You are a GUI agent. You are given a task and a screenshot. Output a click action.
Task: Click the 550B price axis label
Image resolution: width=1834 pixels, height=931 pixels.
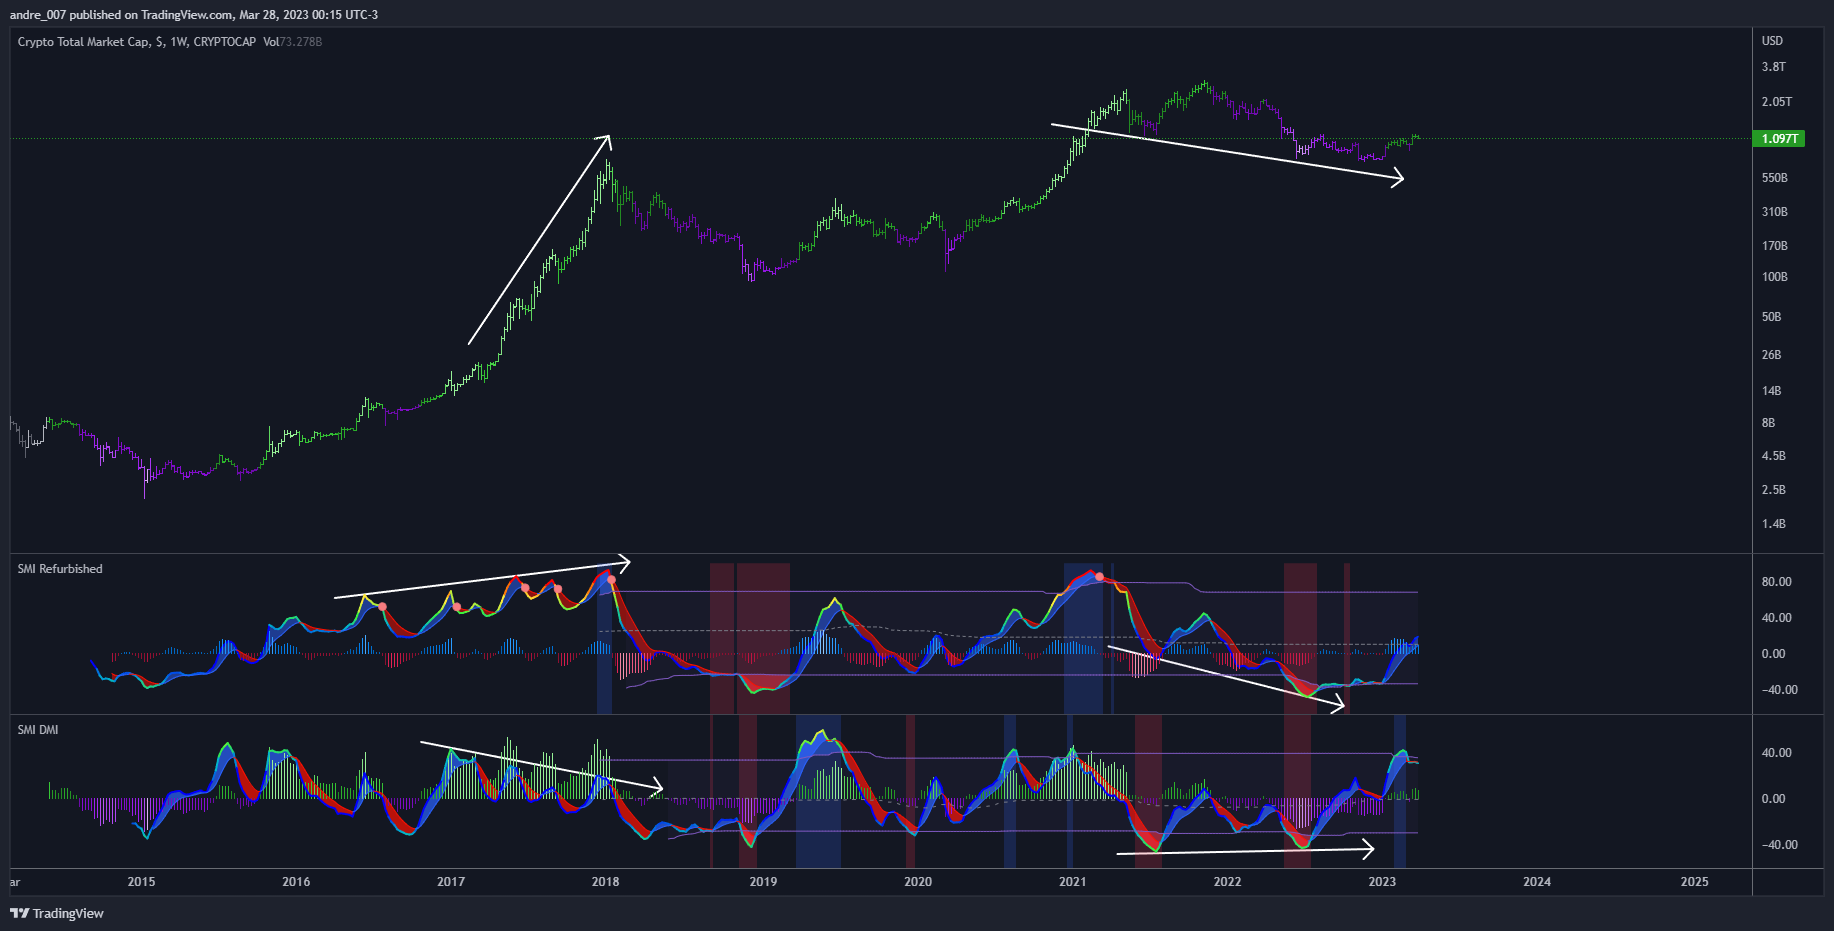click(1774, 178)
